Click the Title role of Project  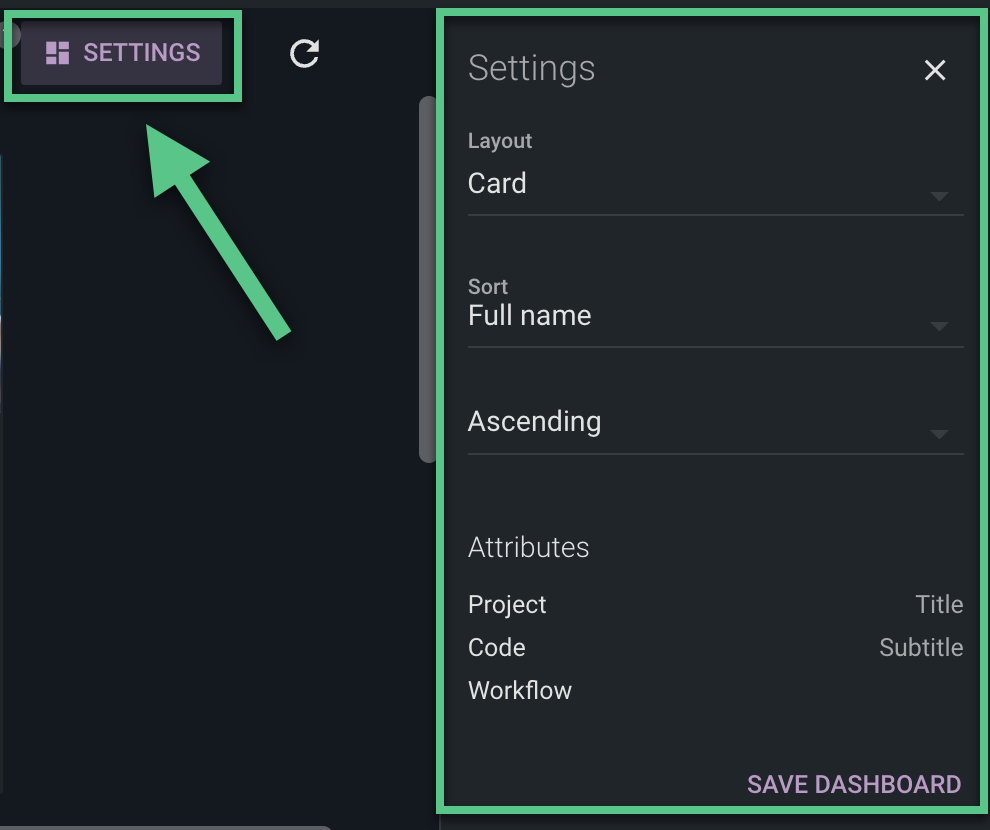tap(939, 605)
